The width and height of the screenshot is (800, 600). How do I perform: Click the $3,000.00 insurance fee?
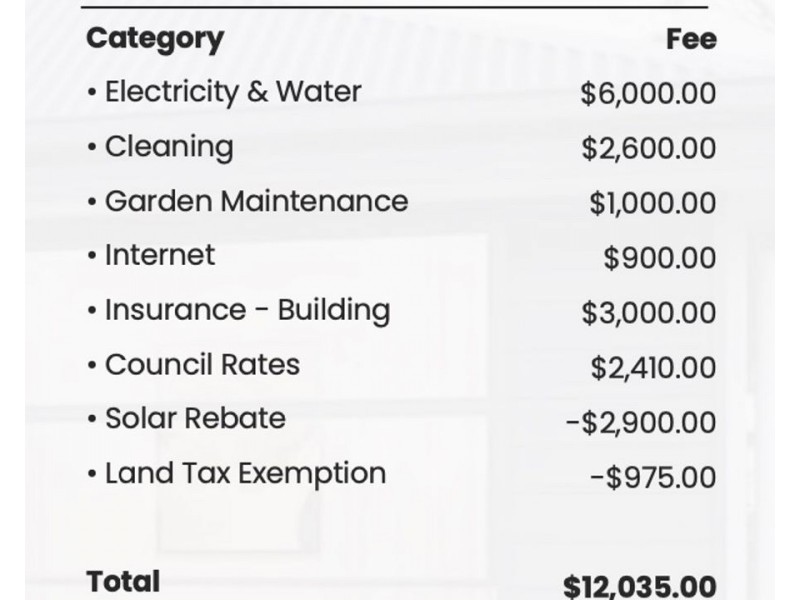(x=648, y=313)
